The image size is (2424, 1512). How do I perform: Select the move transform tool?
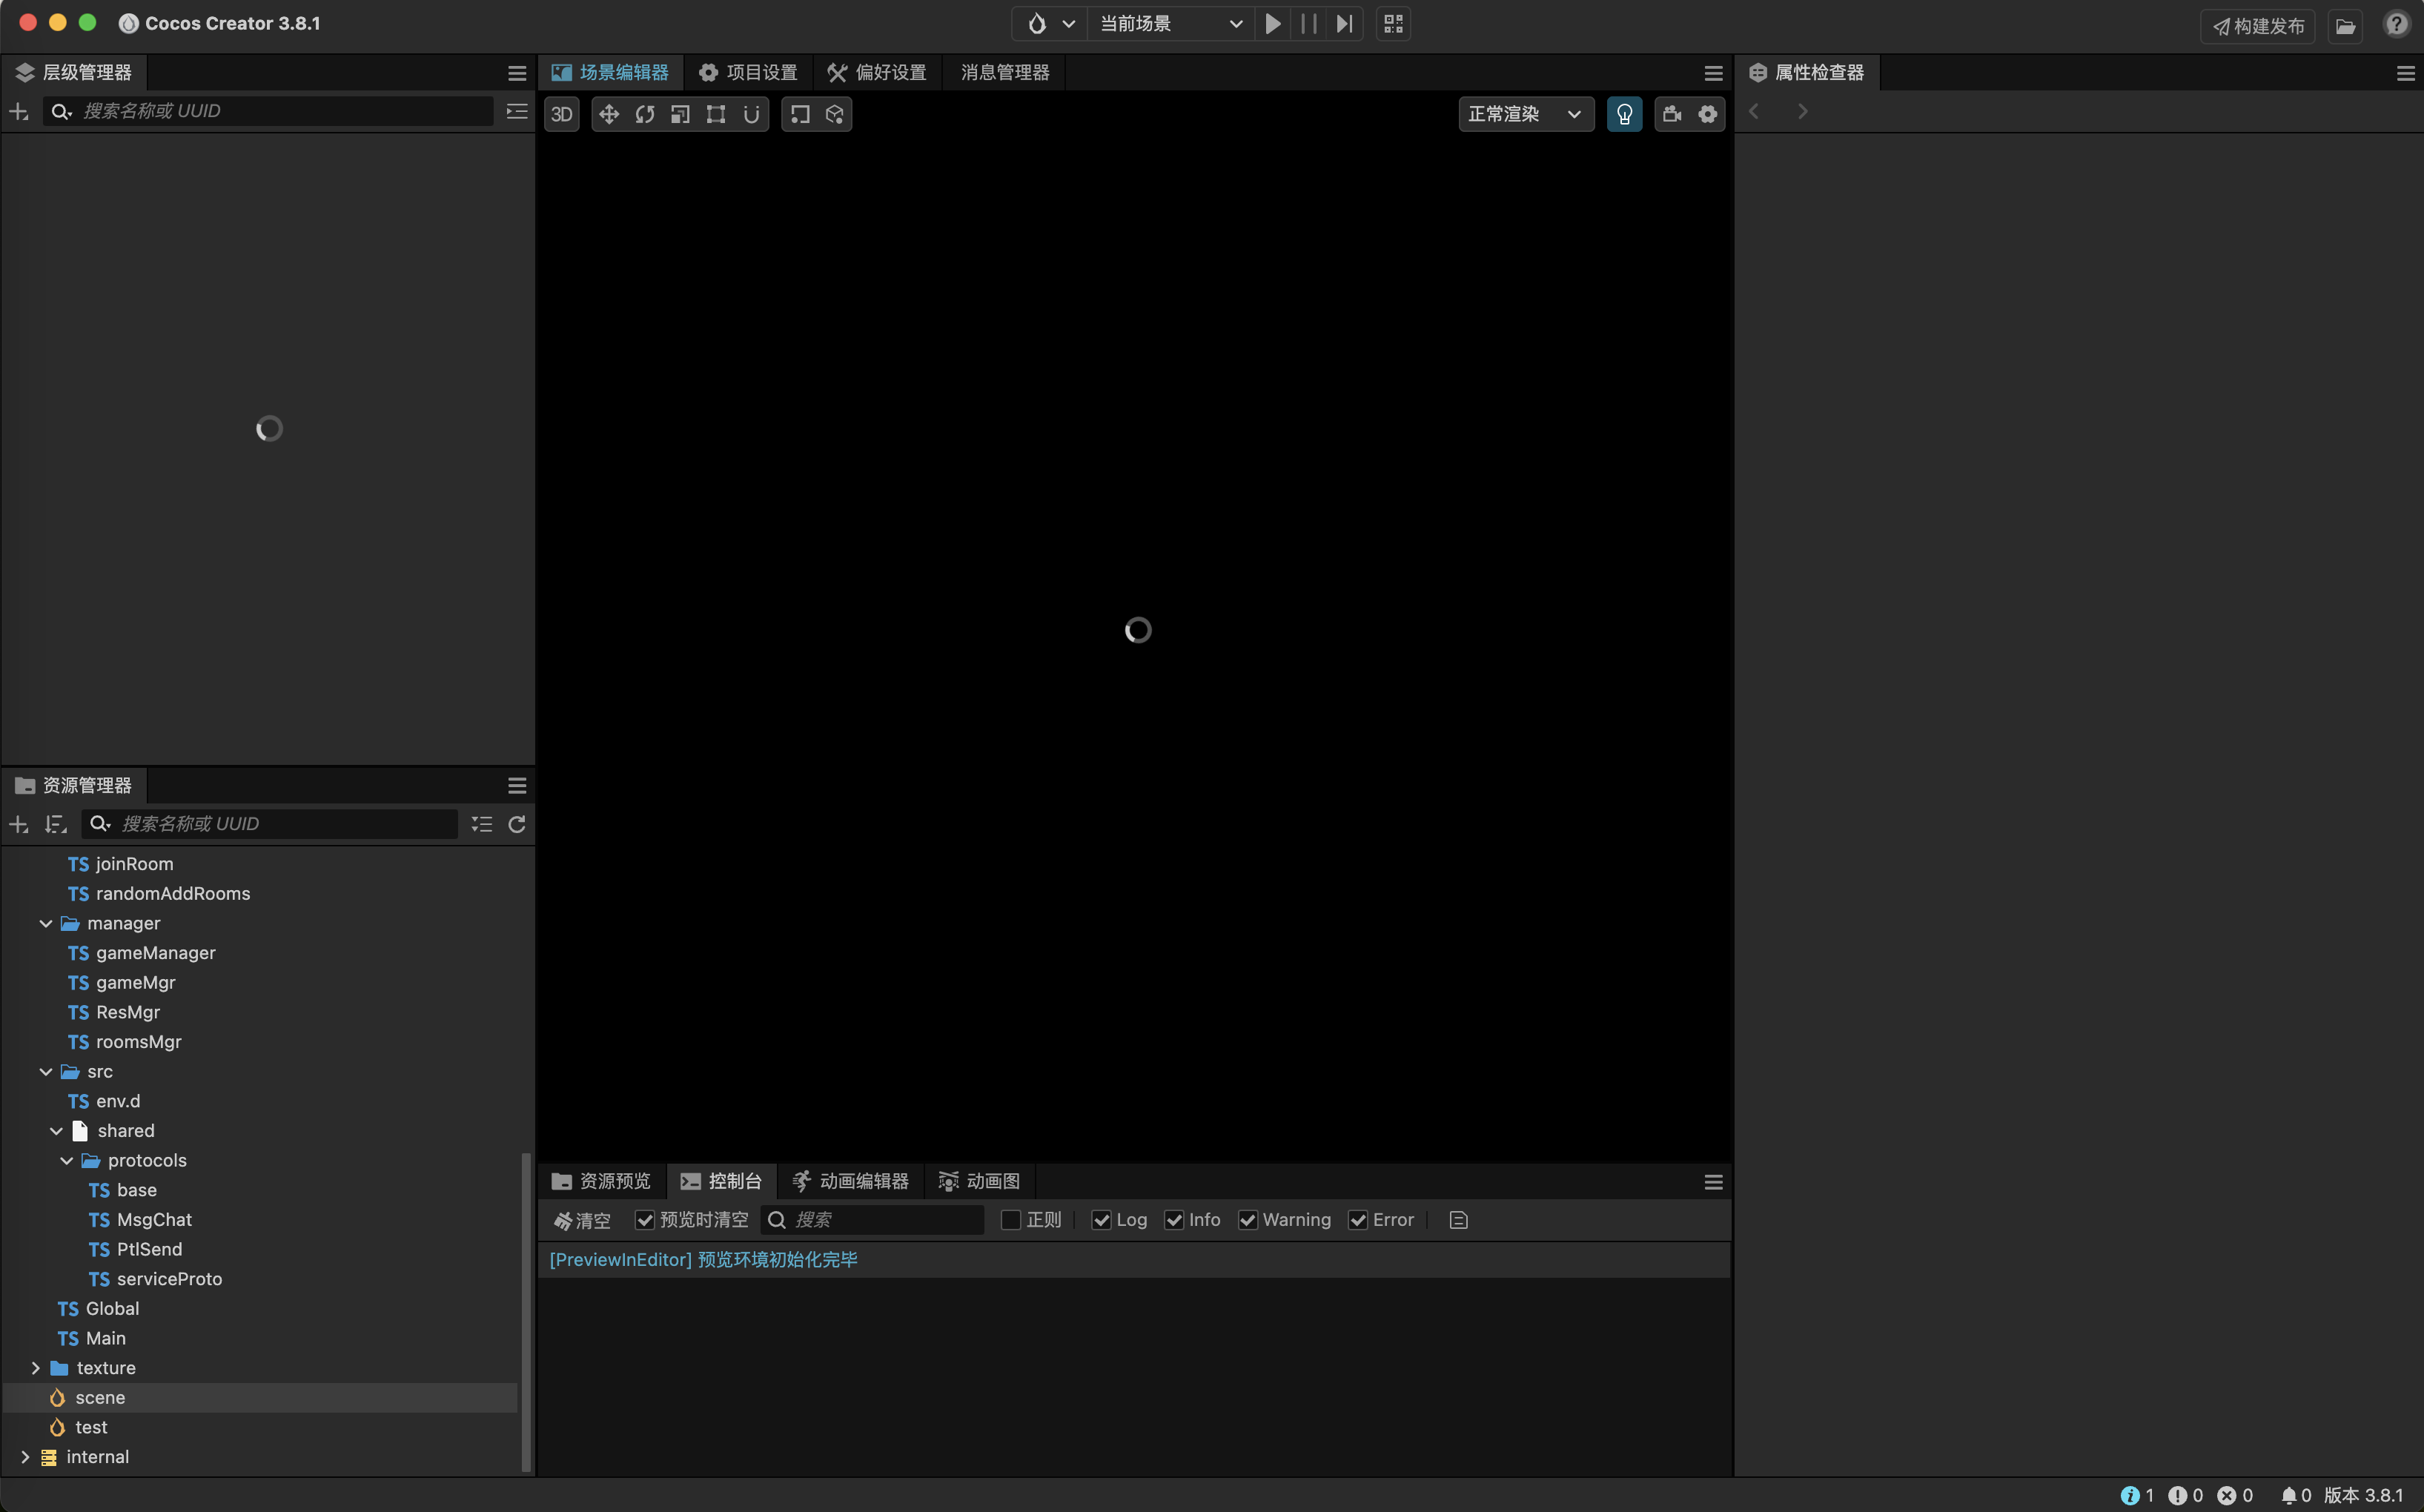608,114
